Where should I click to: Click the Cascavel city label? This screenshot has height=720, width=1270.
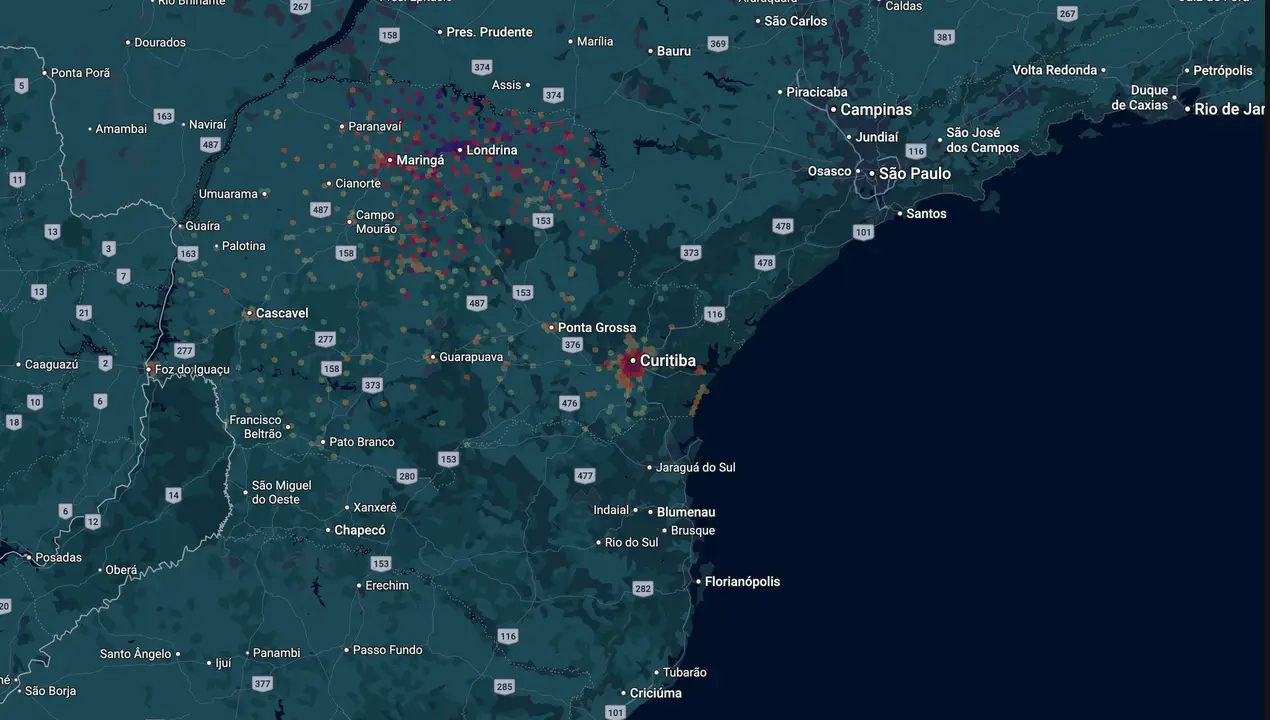[x=282, y=314]
